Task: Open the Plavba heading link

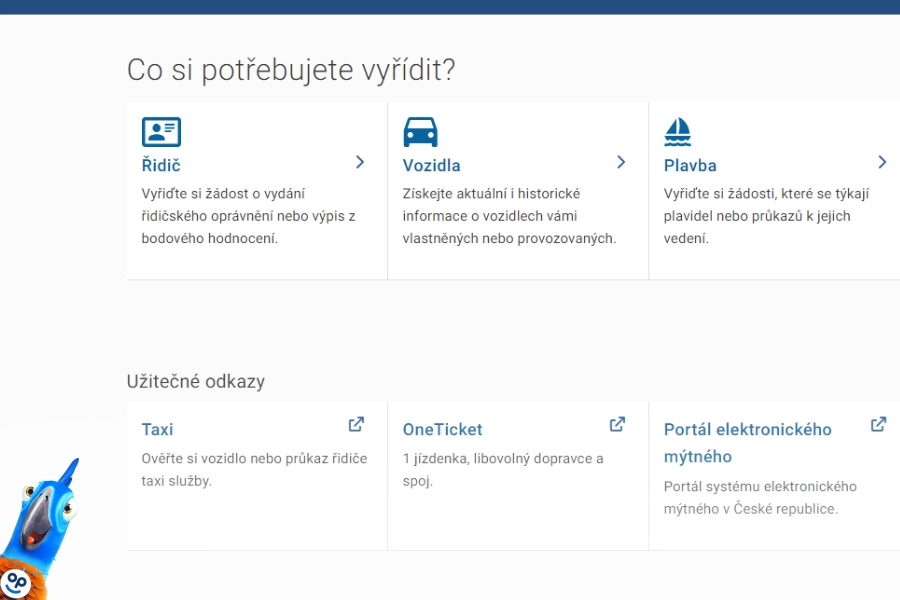Action: point(690,166)
